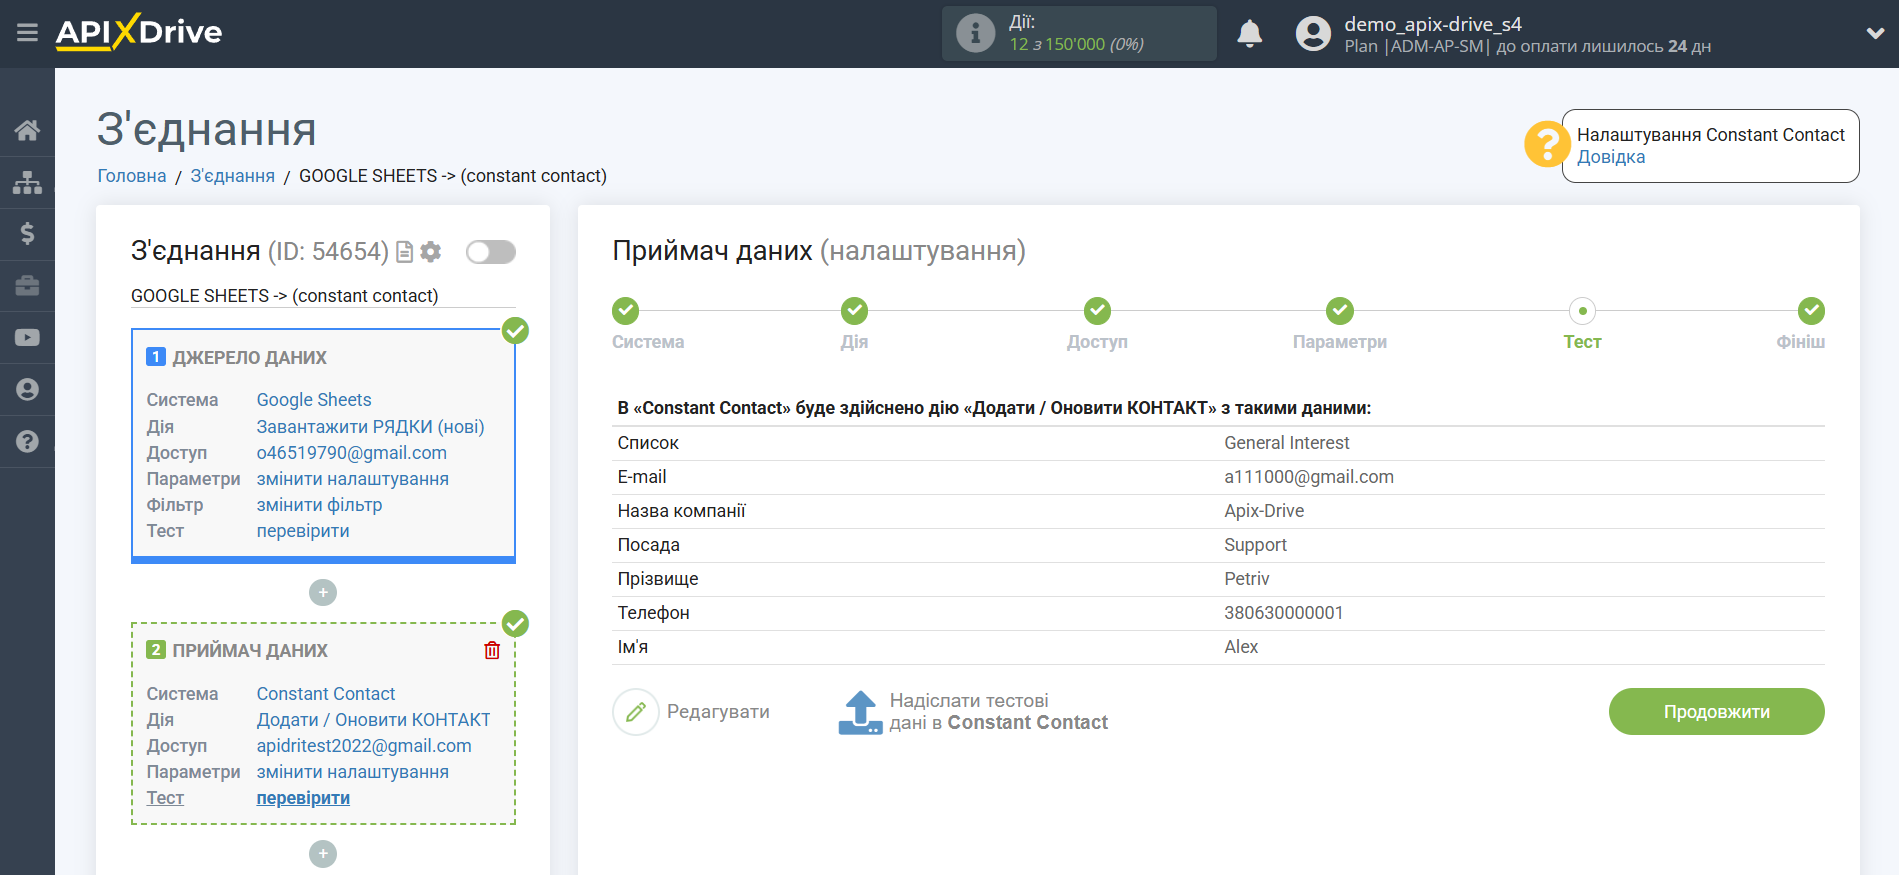Toggle the connection on/off switch
1899x875 pixels.
pyautogui.click(x=491, y=252)
